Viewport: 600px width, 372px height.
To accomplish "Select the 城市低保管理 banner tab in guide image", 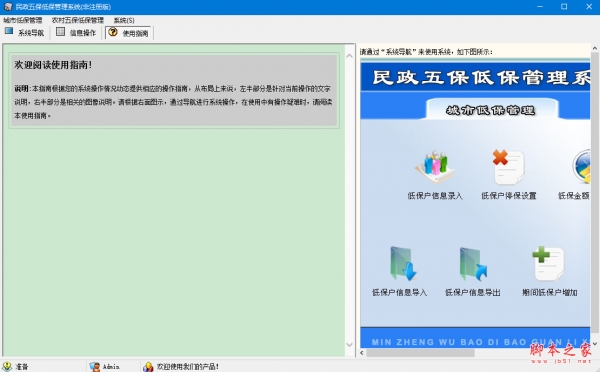I will pyautogui.click(x=491, y=110).
